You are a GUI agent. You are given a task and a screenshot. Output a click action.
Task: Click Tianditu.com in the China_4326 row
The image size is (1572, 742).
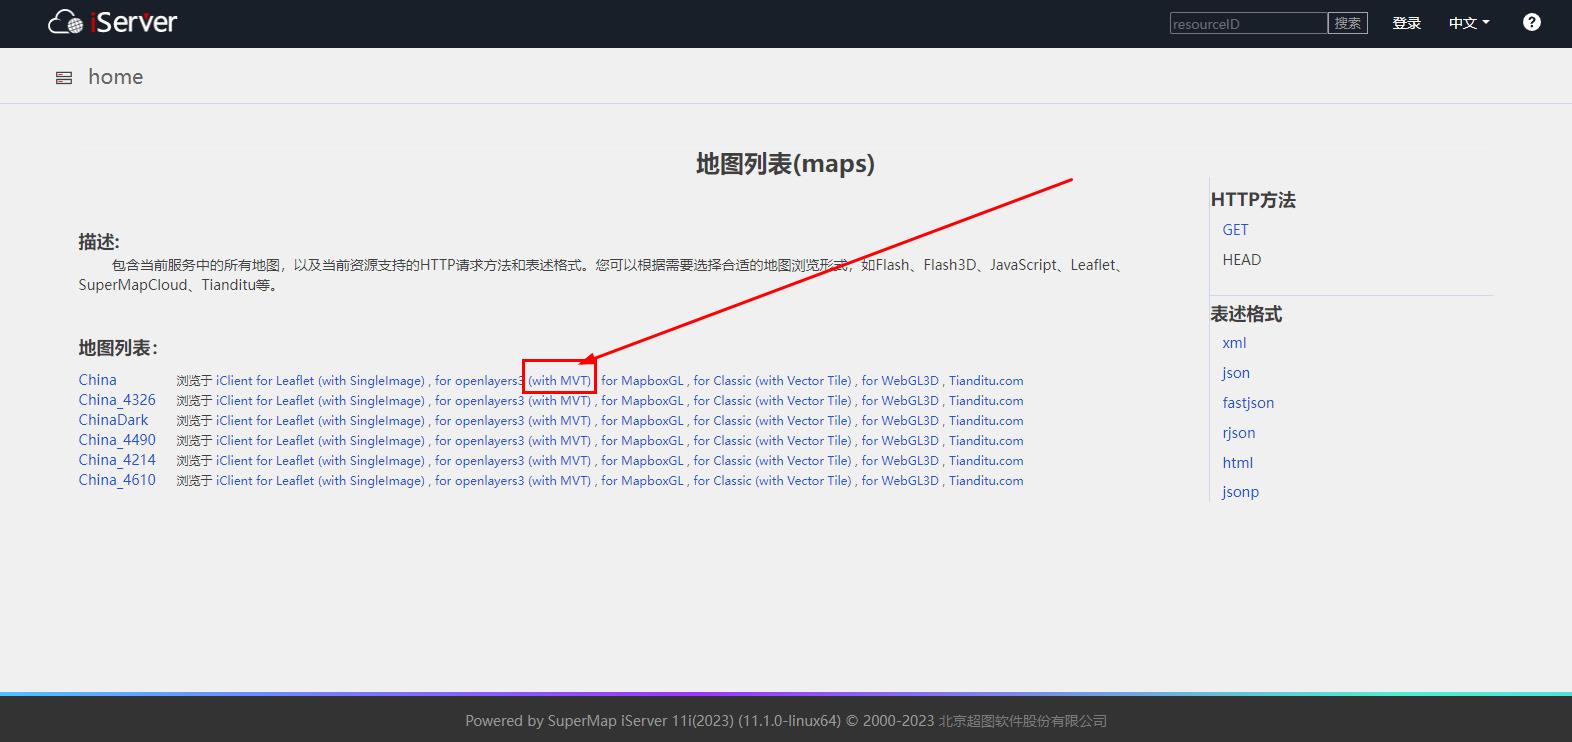click(x=986, y=401)
